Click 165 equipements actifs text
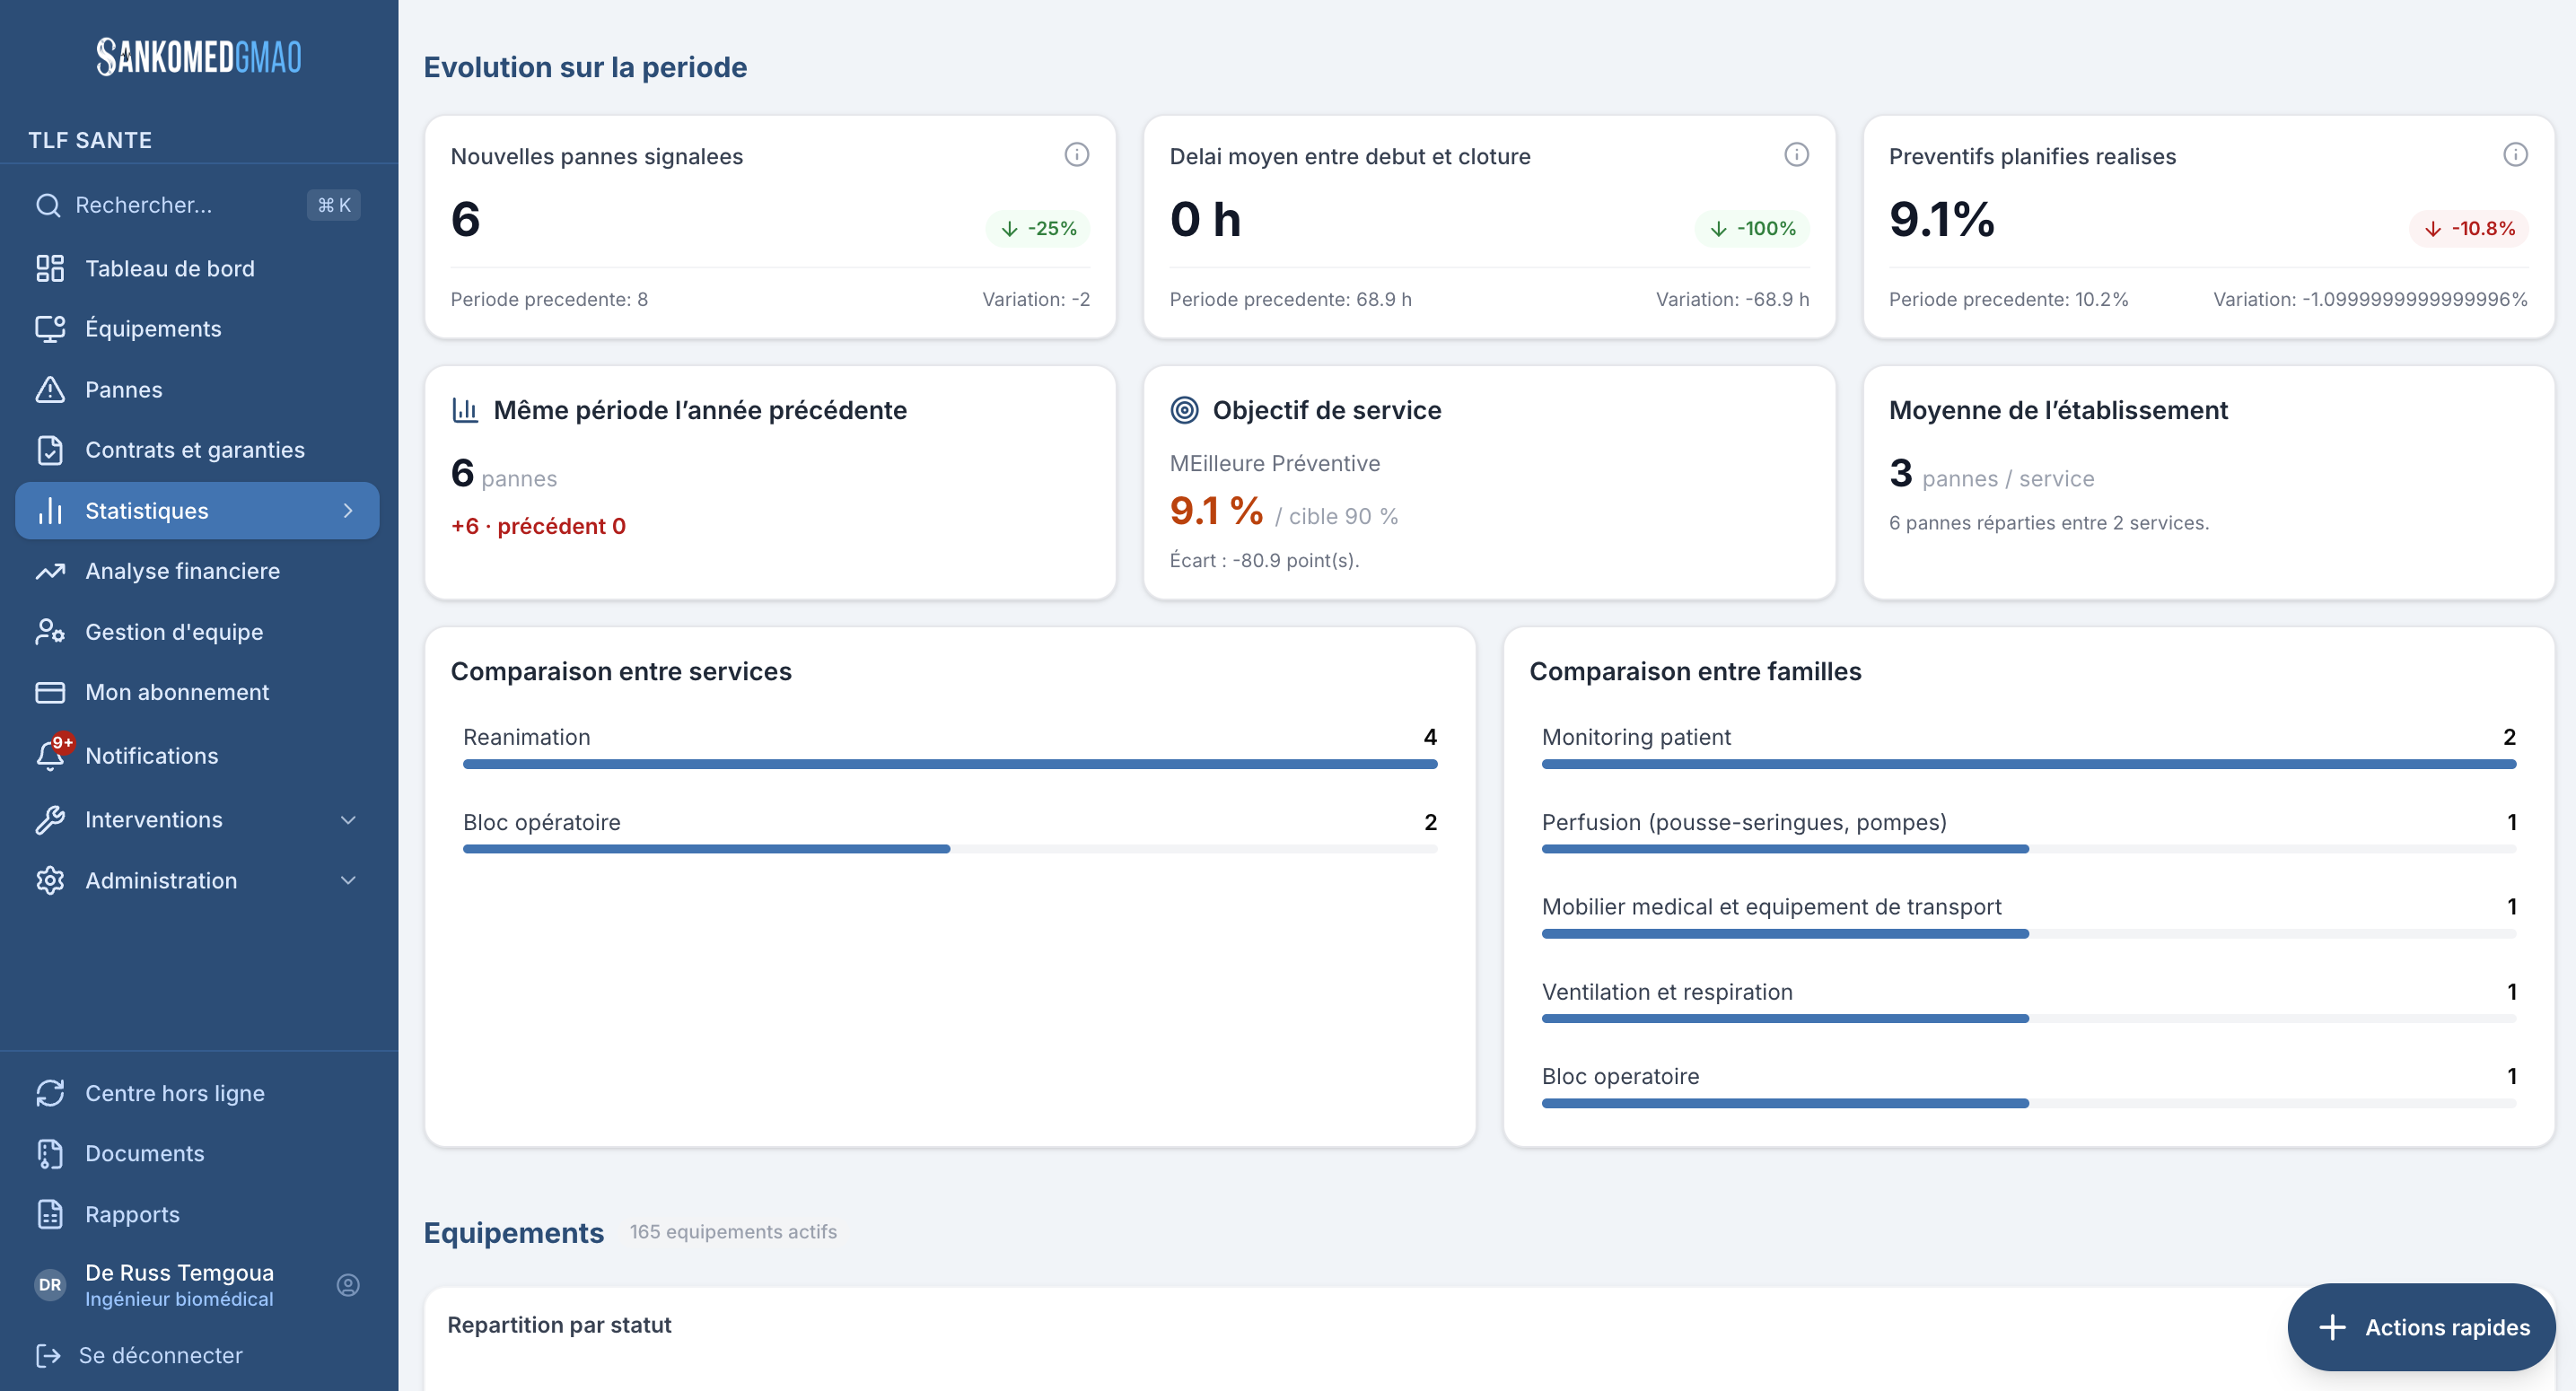The image size is (2576, 1391). (733, 1232)
